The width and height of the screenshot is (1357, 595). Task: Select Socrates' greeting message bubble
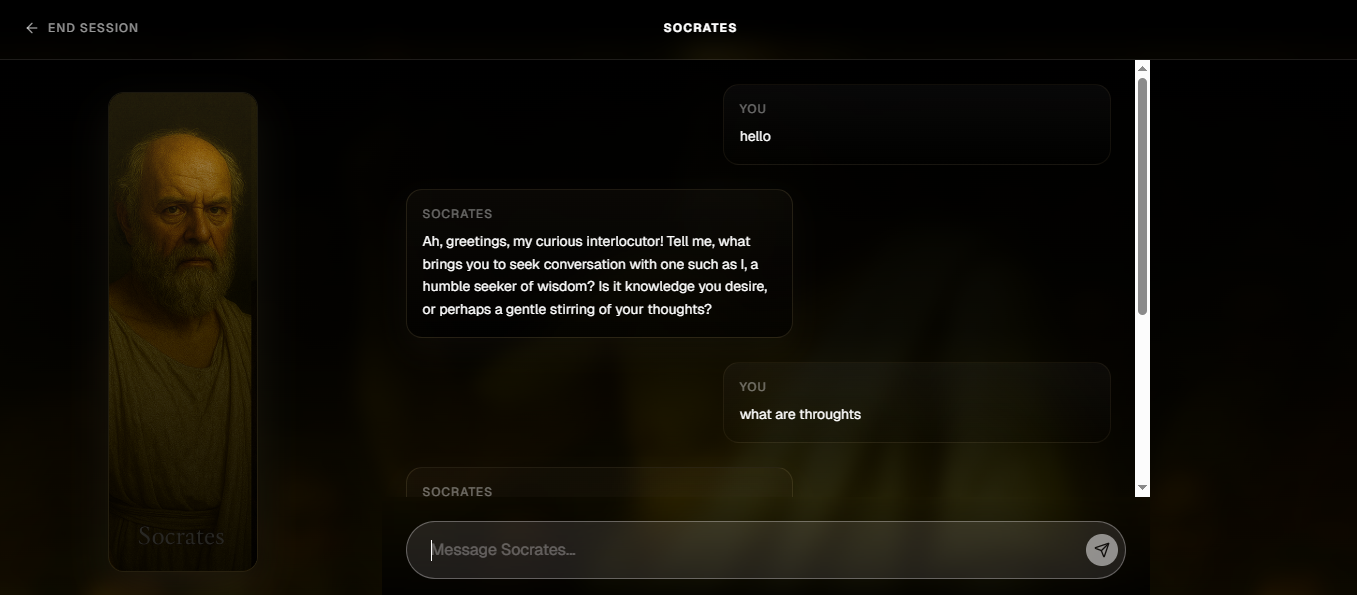(598, 262)
